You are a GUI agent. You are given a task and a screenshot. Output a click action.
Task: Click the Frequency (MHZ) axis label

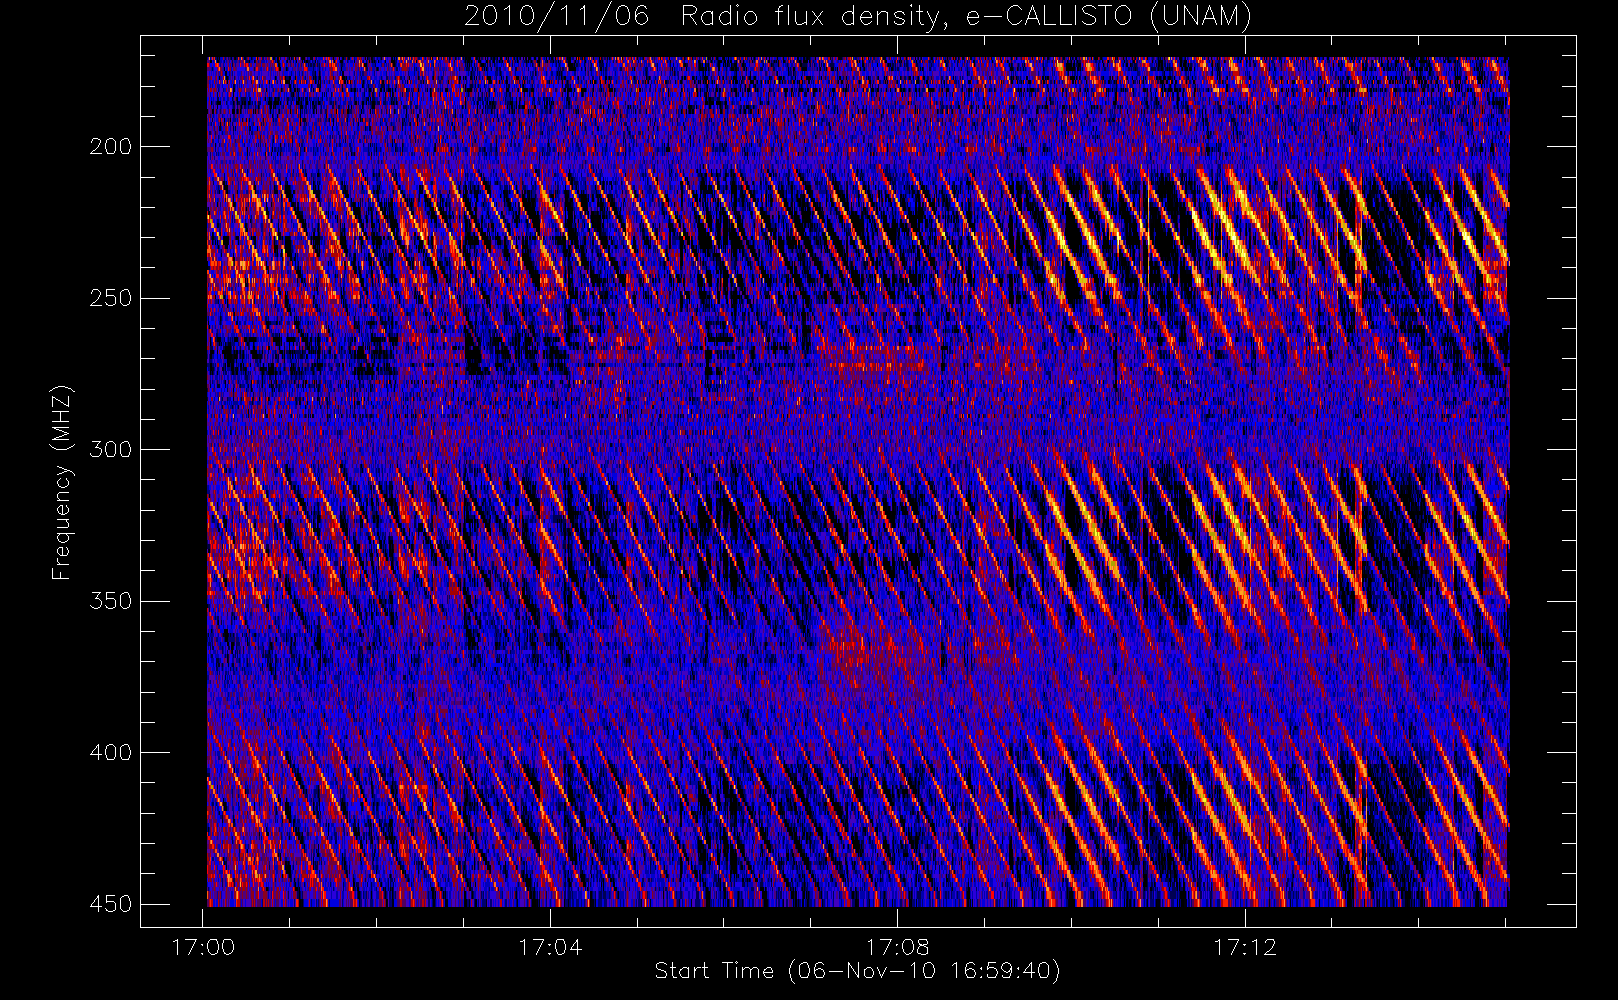pyautogui.click(x=62, y=482)
